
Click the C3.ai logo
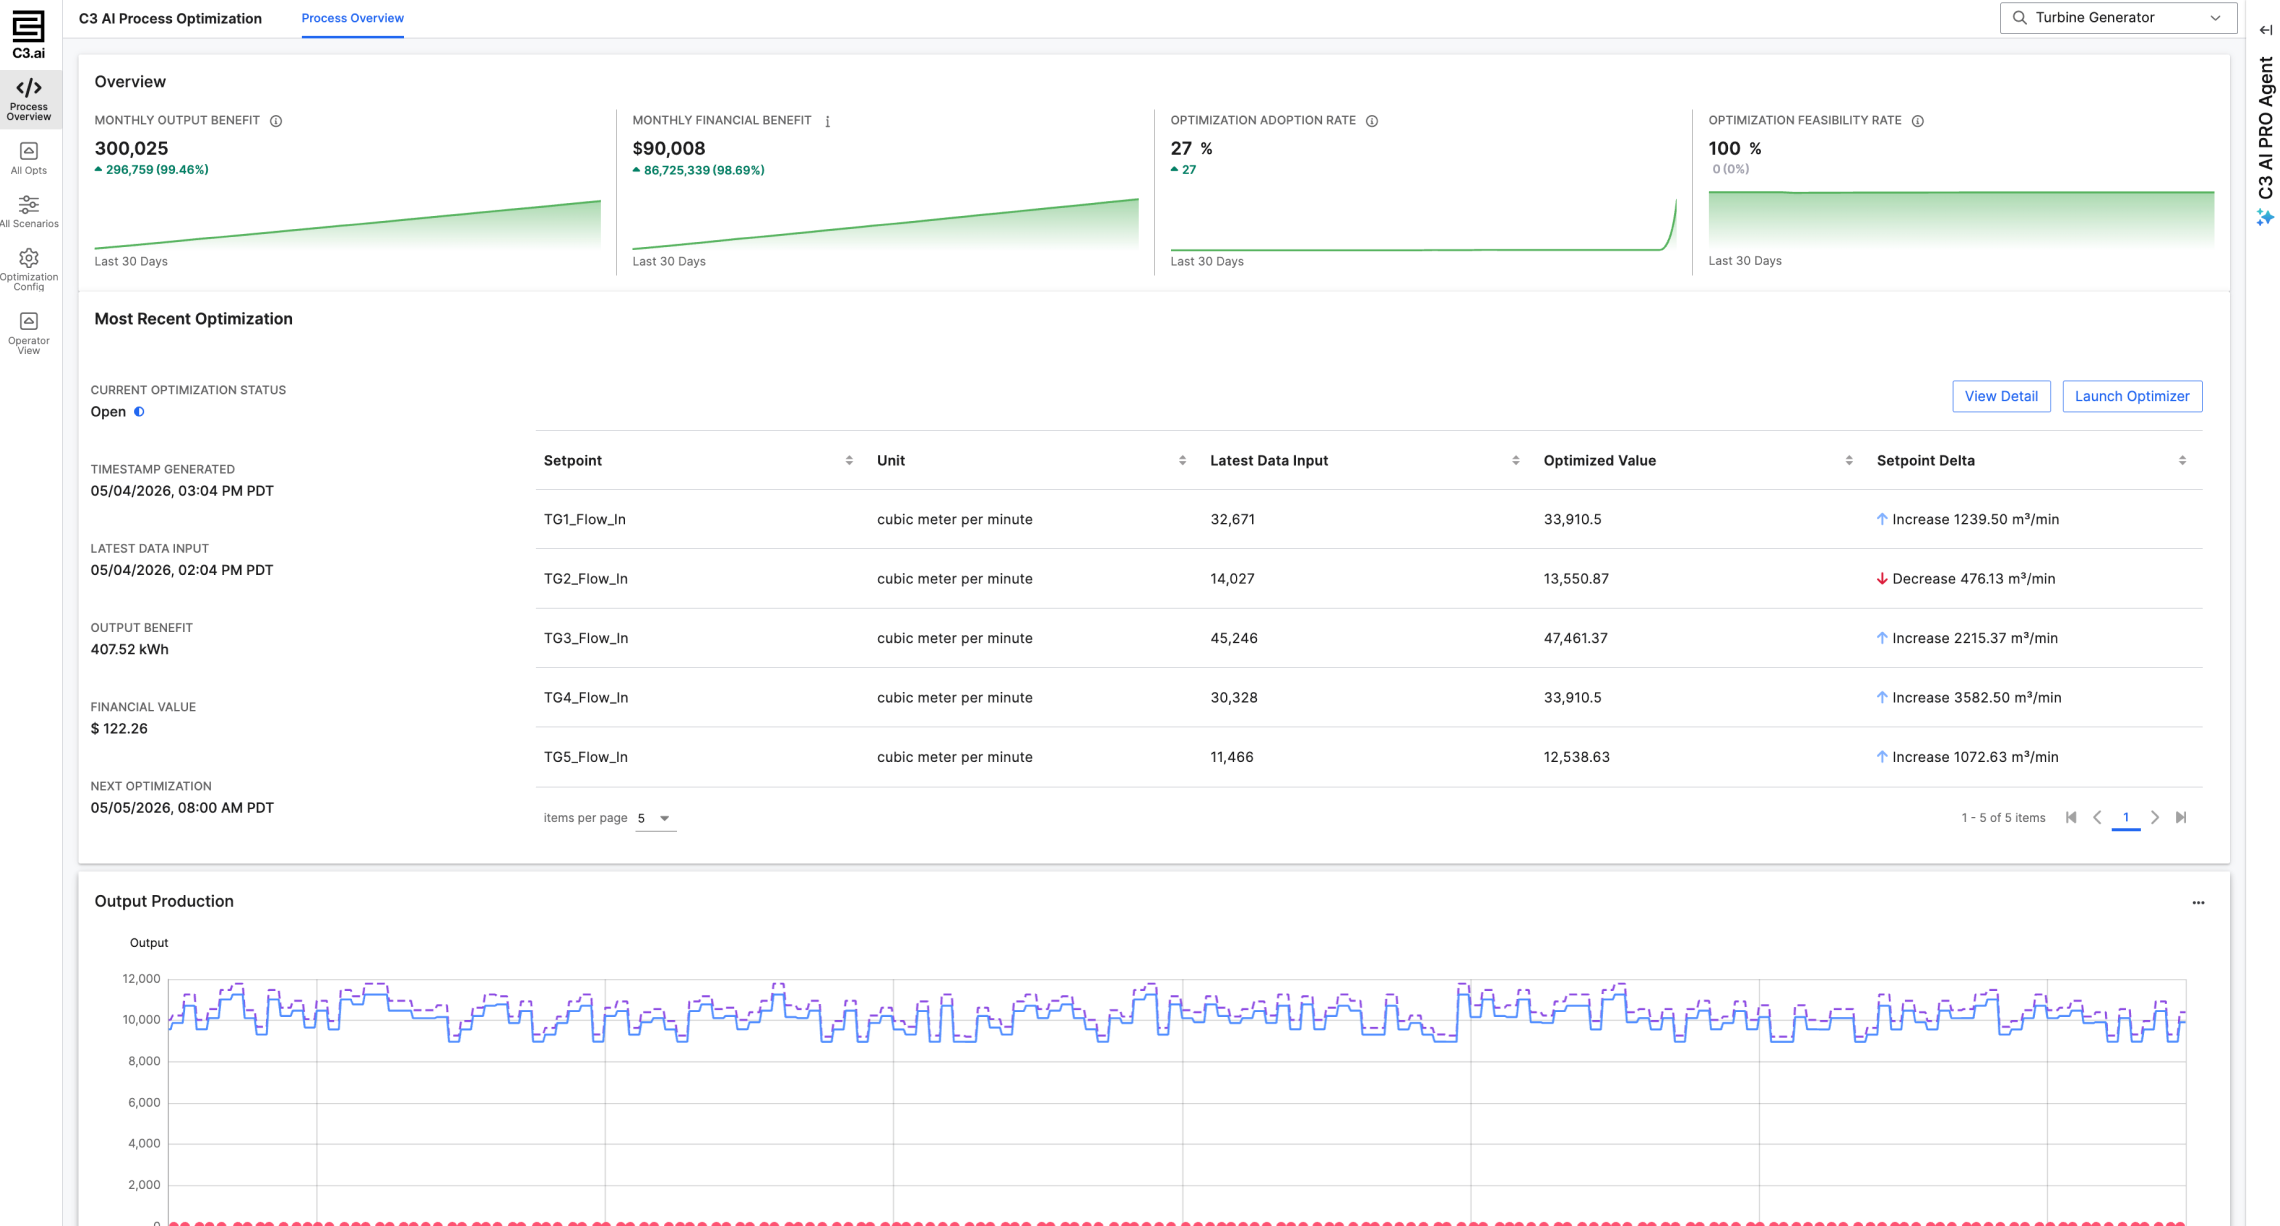click(x=28, y=35)
